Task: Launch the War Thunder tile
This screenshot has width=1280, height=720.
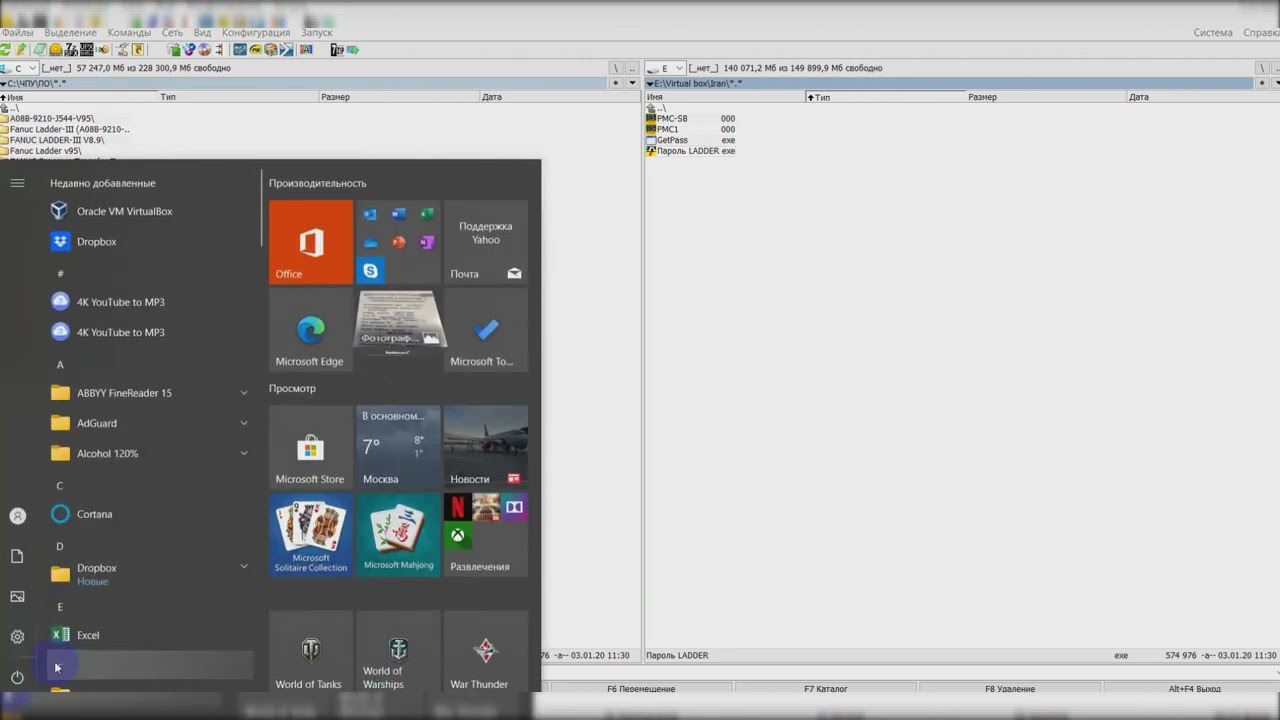Action: pyautogui.click(x=486, y=651)
